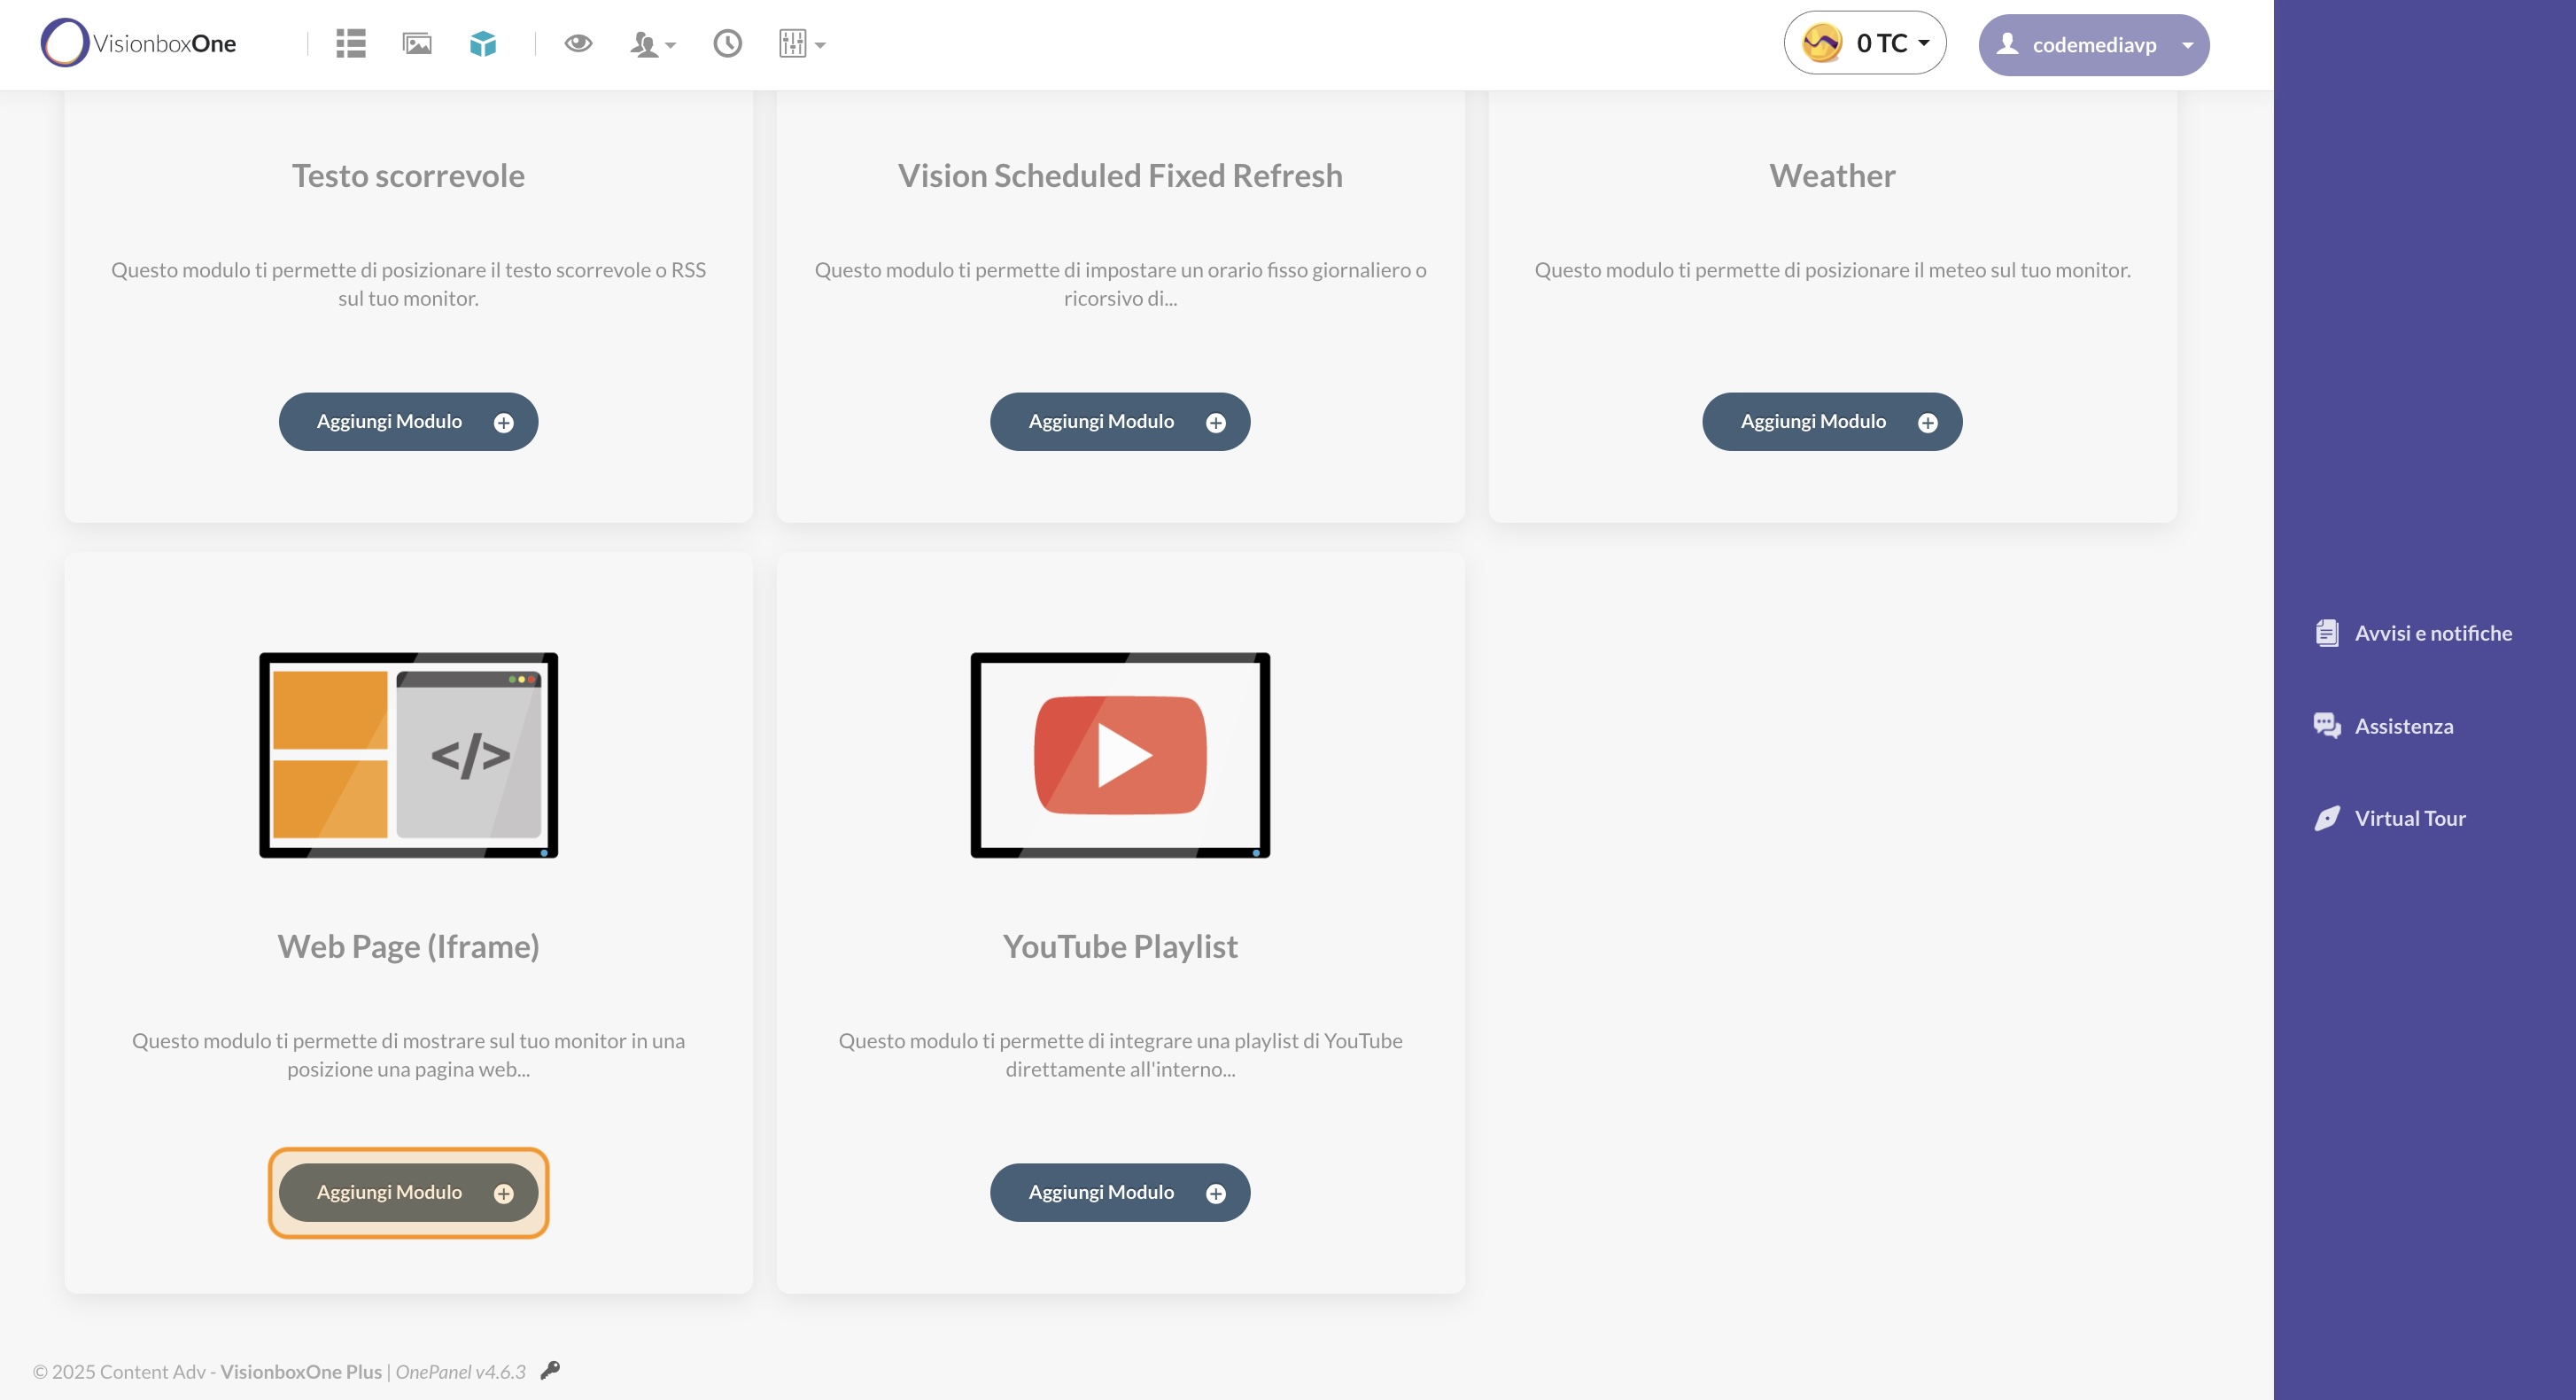Select the blue cube modules icon
2576x1400 pixels.
(483, 44)
